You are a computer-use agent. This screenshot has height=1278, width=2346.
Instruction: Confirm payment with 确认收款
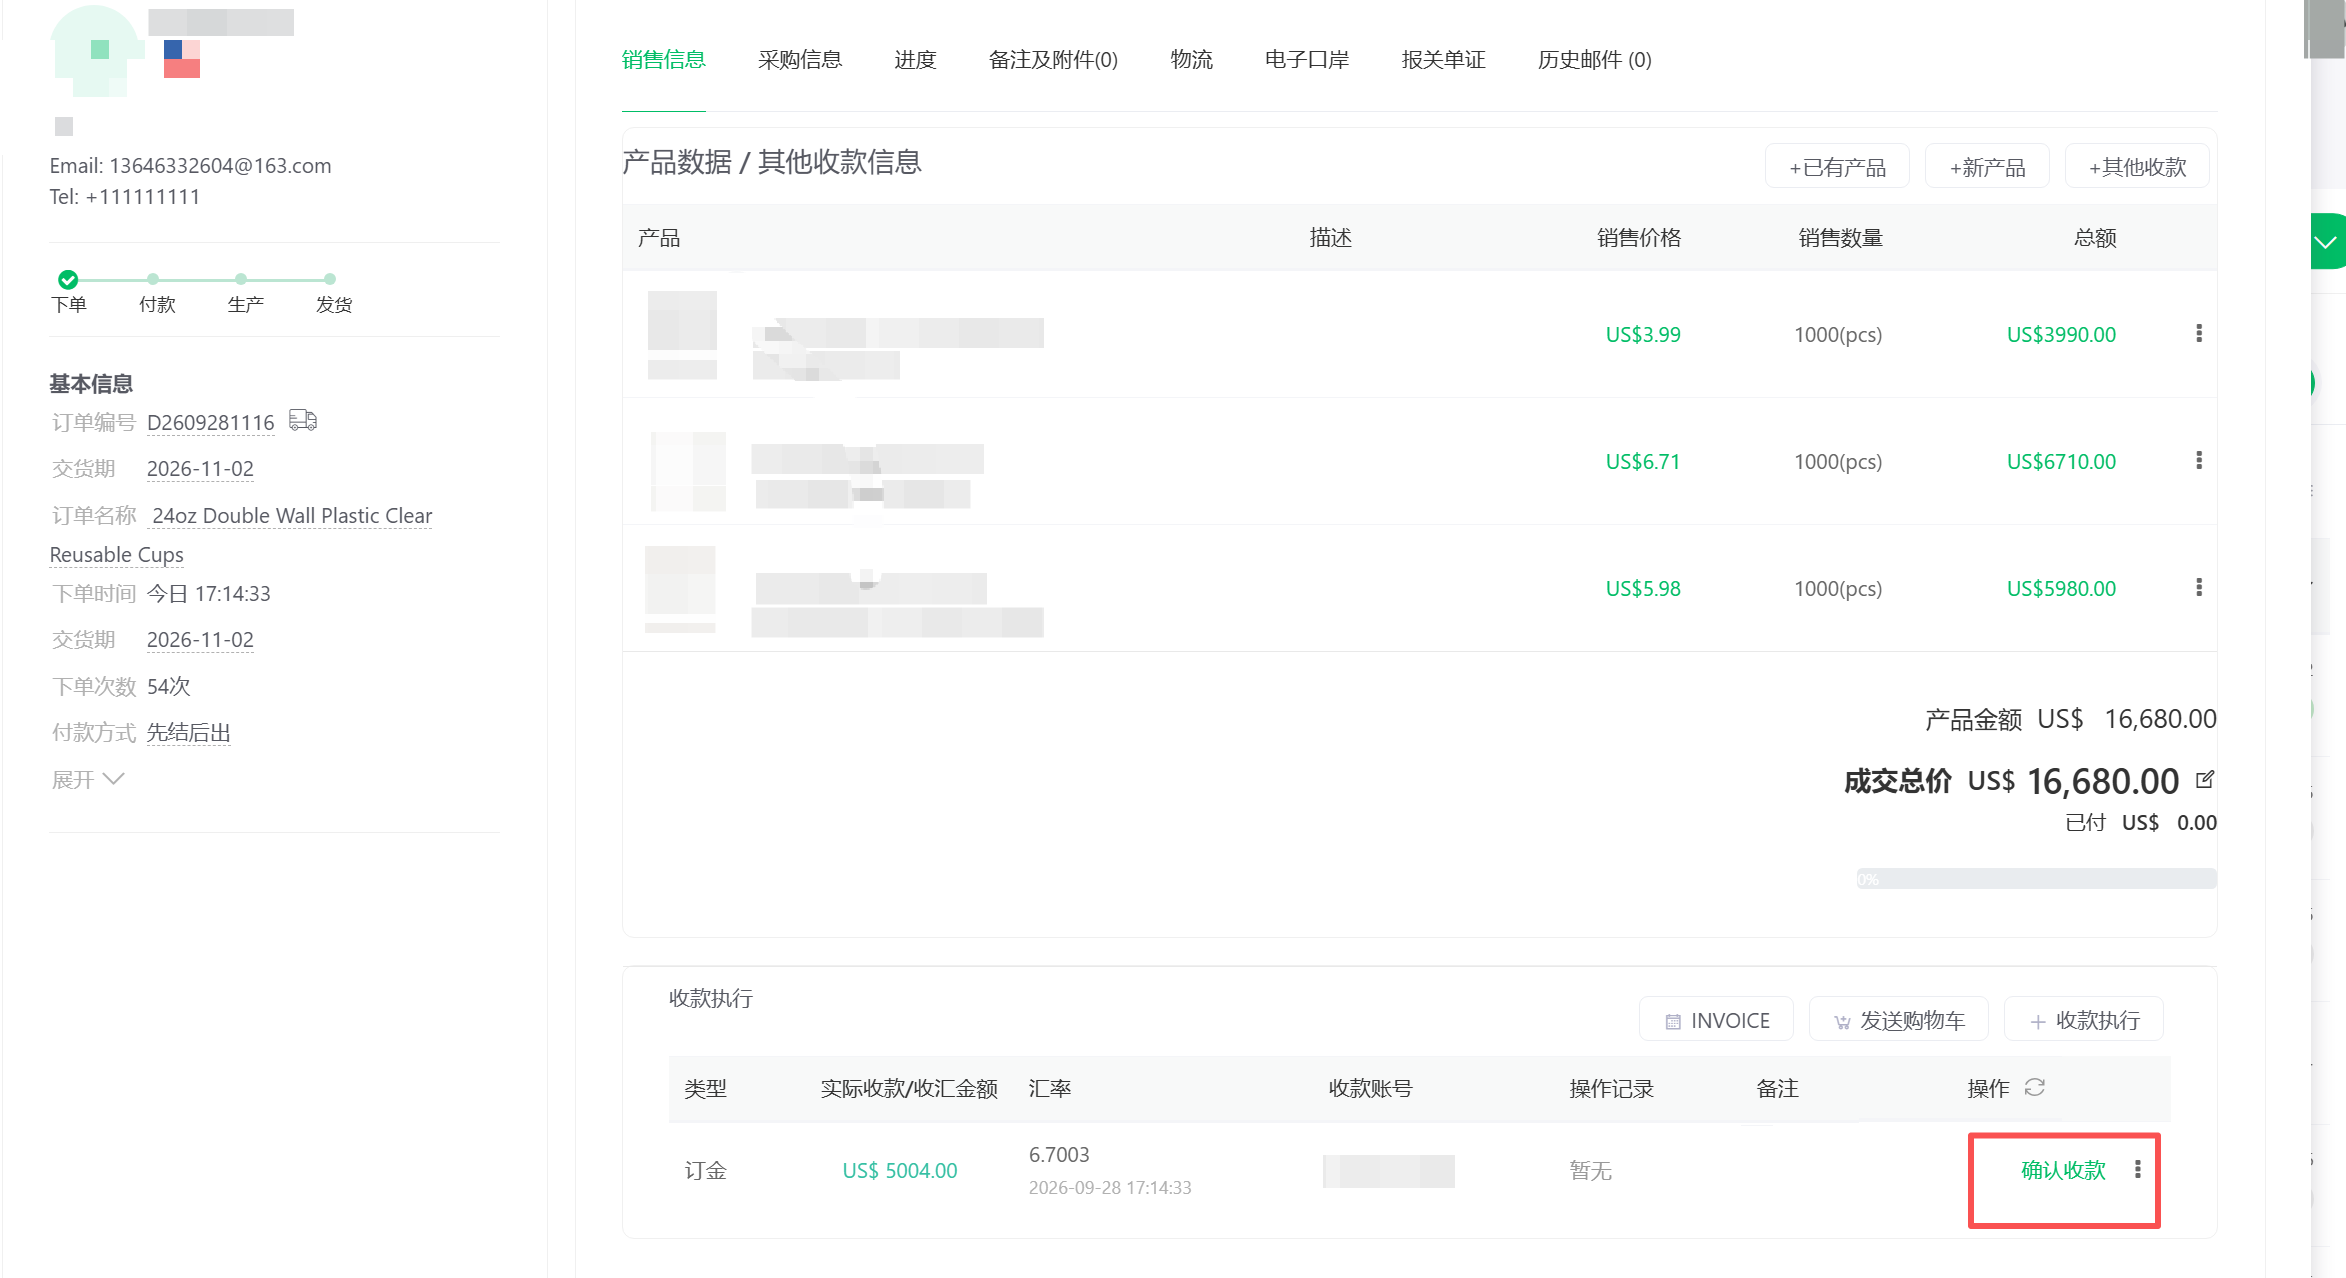tap(2063, 1170)
